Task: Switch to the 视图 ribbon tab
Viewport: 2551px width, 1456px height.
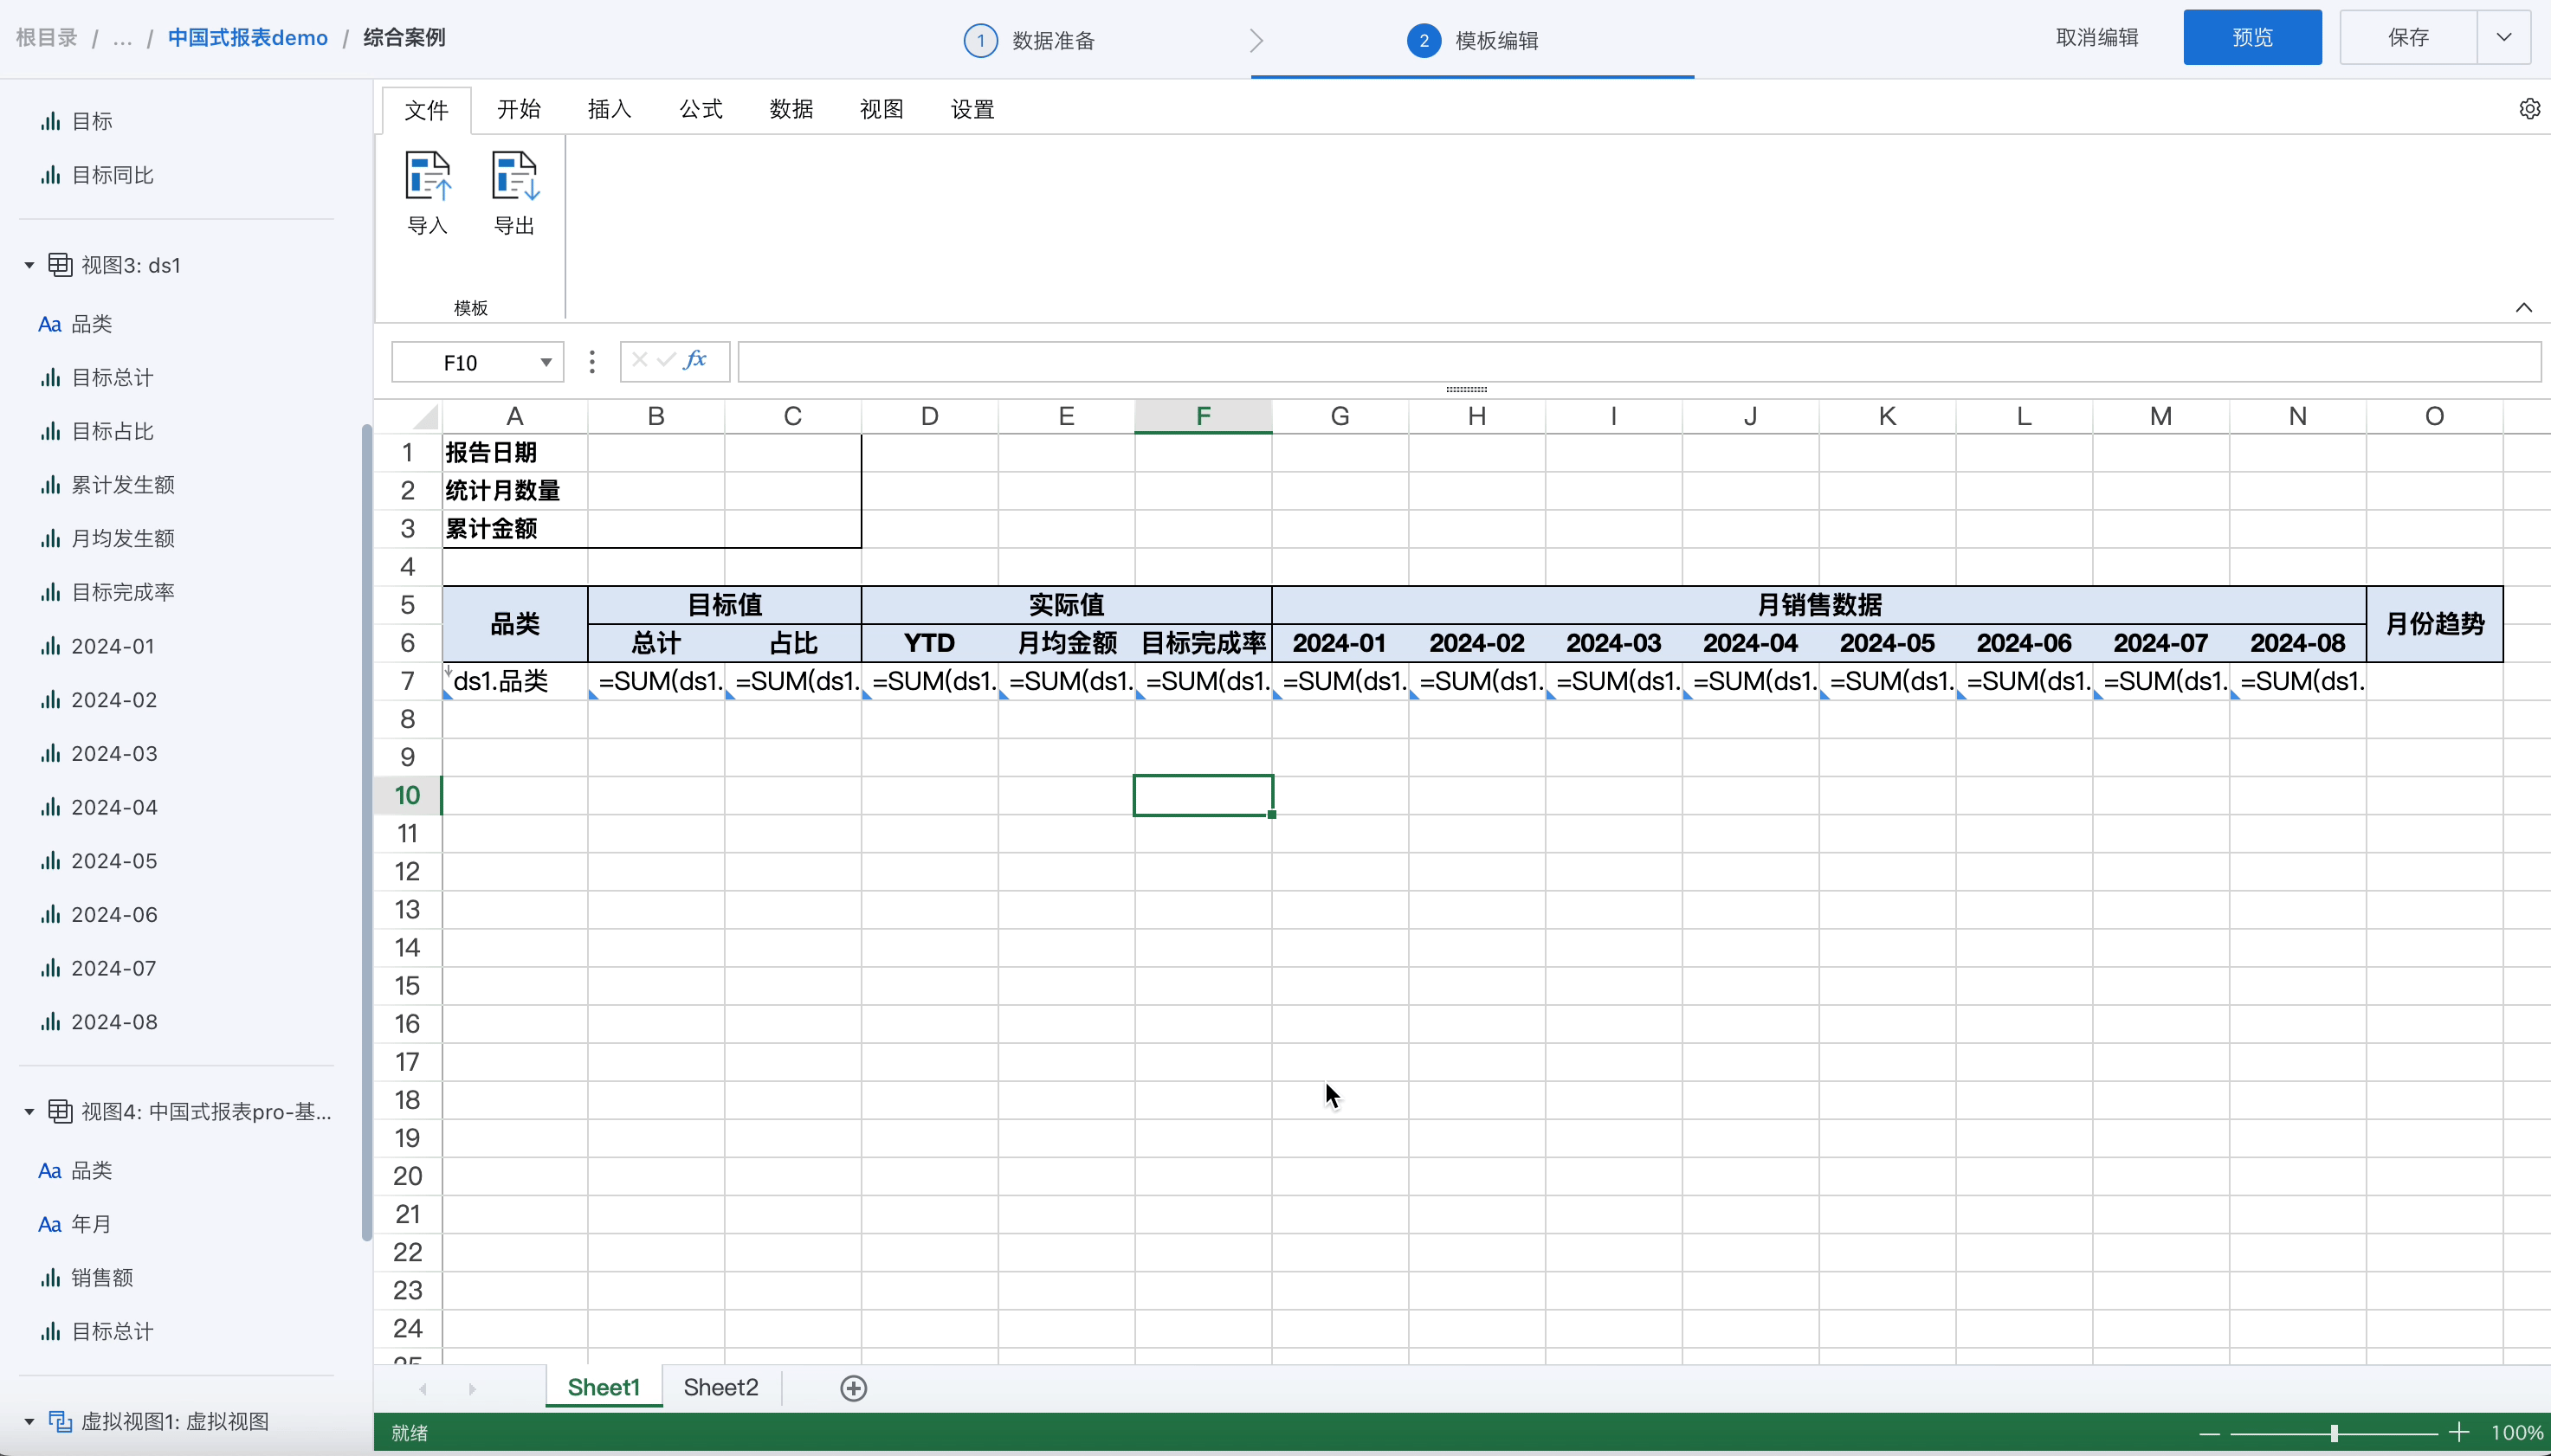Action: click(882, 109)
